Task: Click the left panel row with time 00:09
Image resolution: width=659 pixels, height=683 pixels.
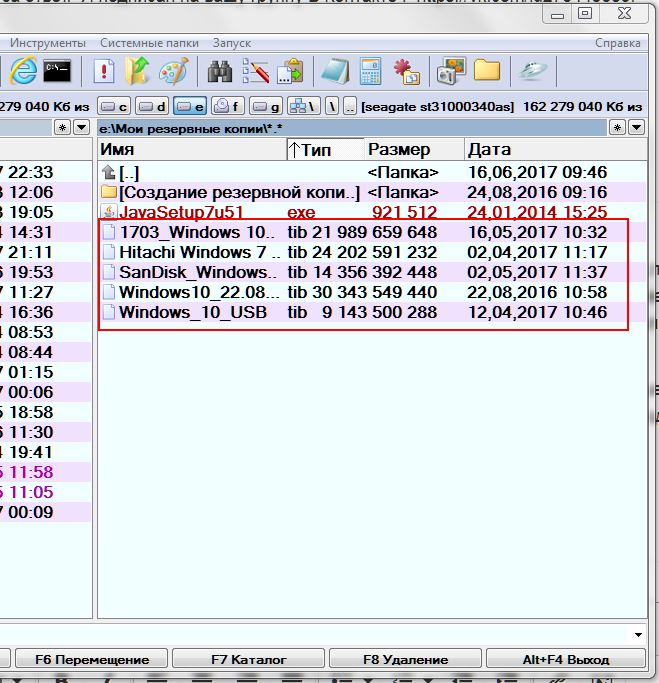Action: tap(45, 512)
